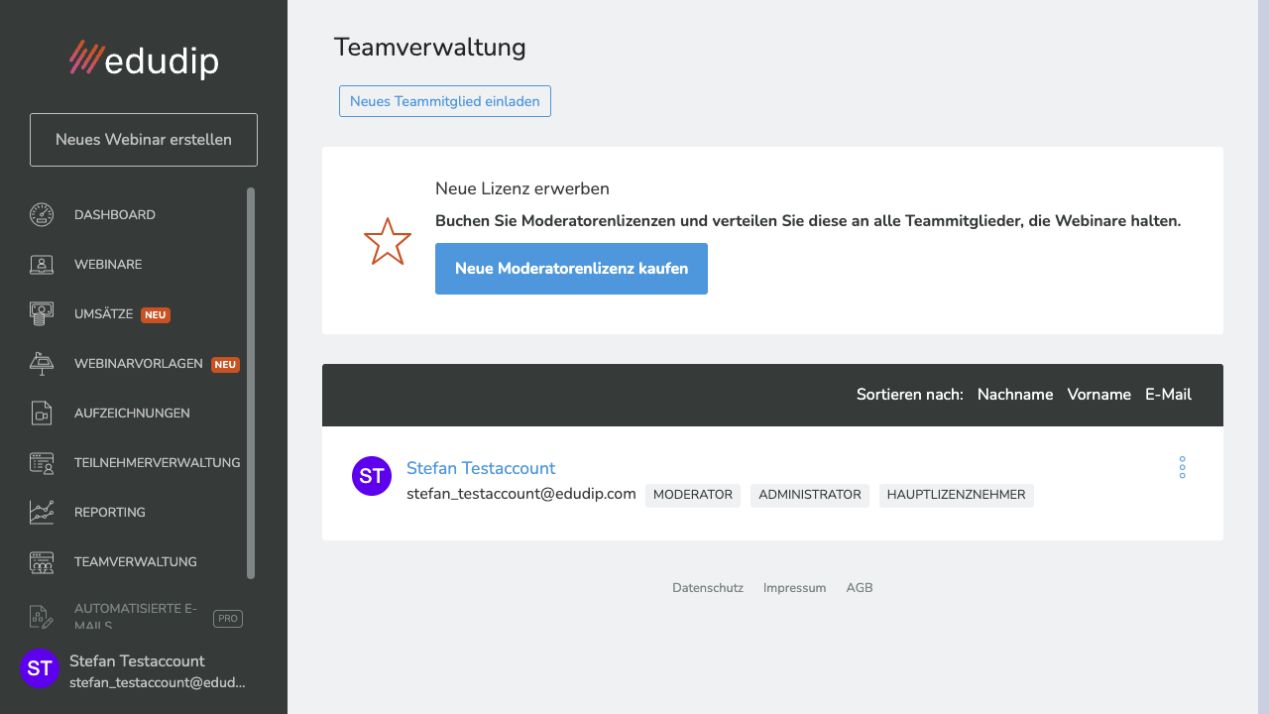This screenshot has width=1269, height=714.
Task: Select Webinarvorlagen in sidebar
Action: [138, 364]
